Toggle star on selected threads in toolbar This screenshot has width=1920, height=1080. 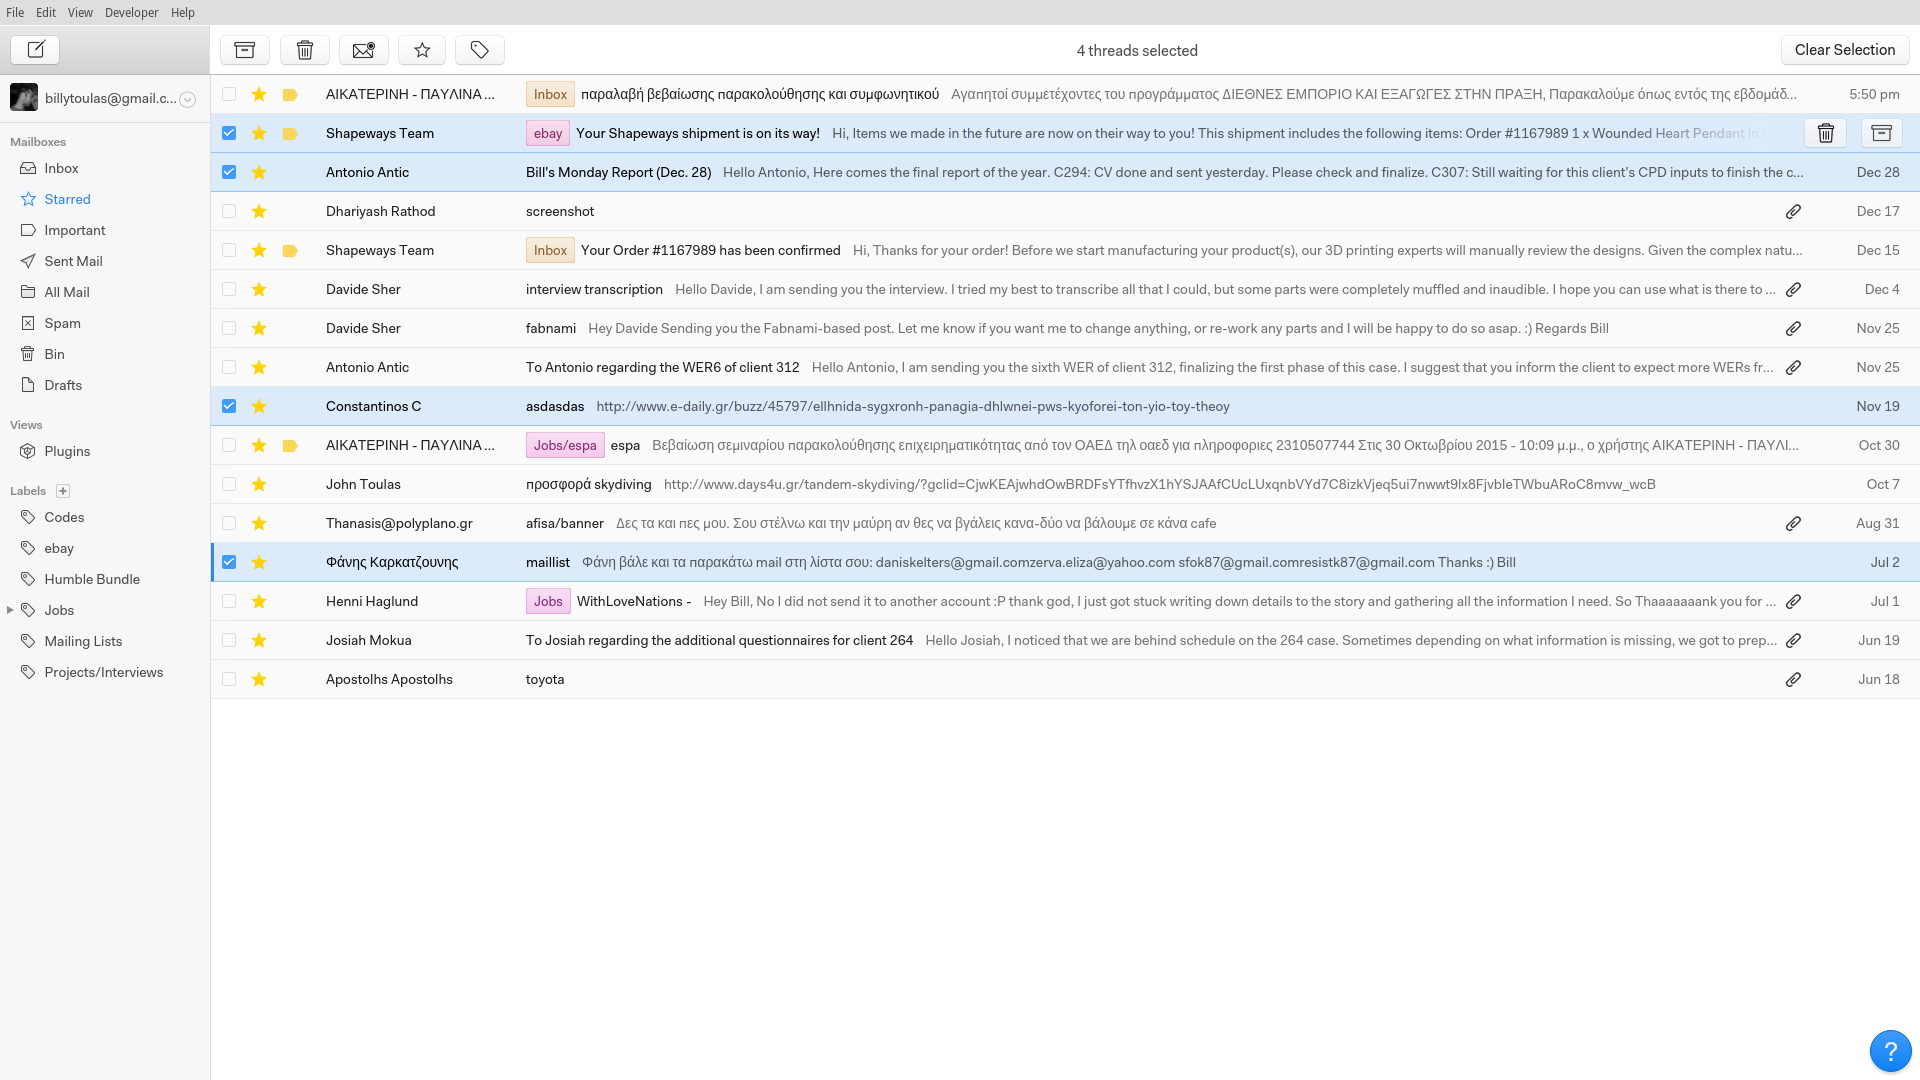422,50
